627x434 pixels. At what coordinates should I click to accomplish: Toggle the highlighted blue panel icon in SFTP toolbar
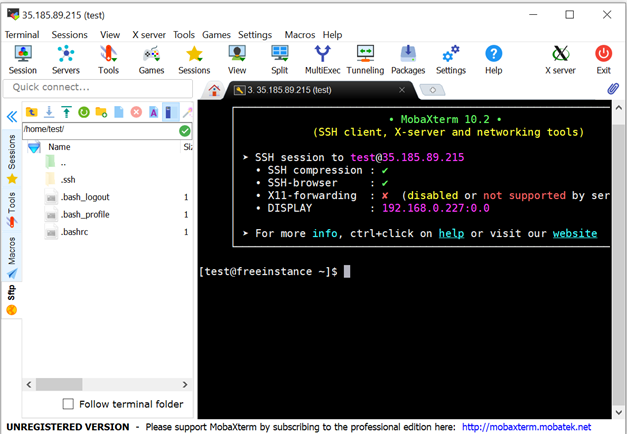click(169, 112)
